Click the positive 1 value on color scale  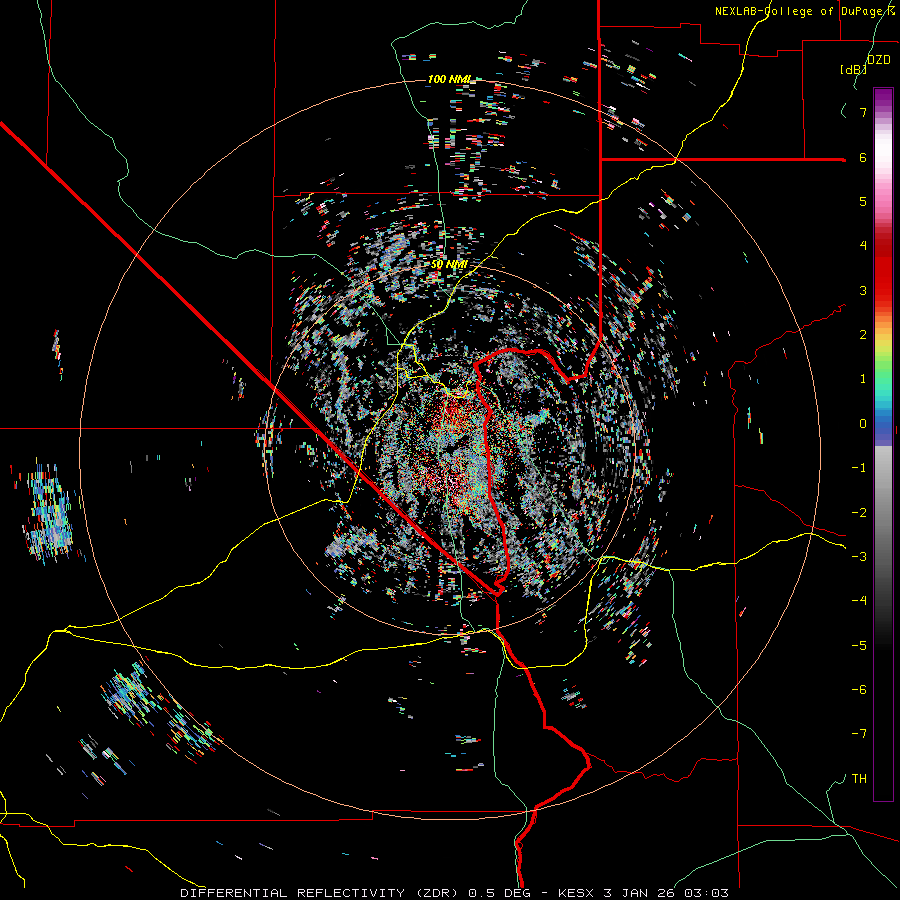(863, 379)
